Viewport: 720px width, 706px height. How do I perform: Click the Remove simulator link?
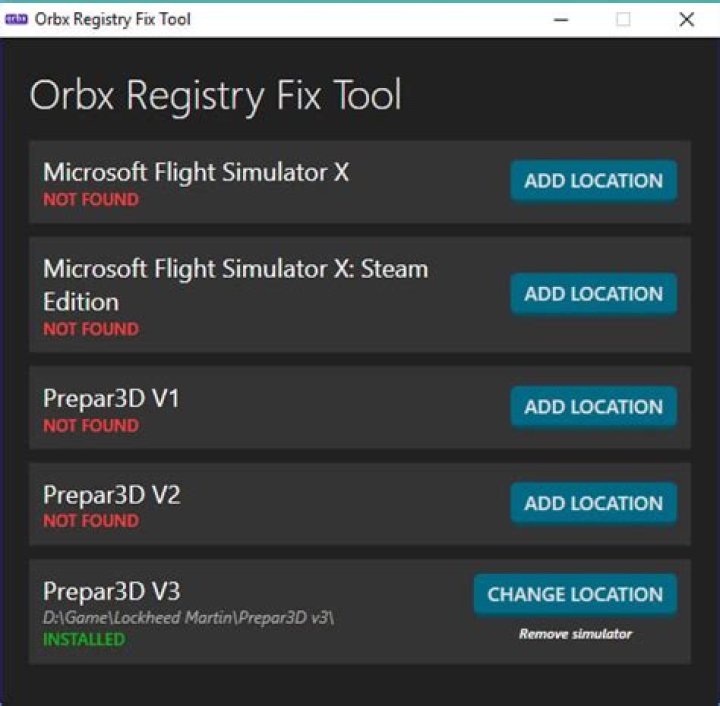[x=575, y=634]
